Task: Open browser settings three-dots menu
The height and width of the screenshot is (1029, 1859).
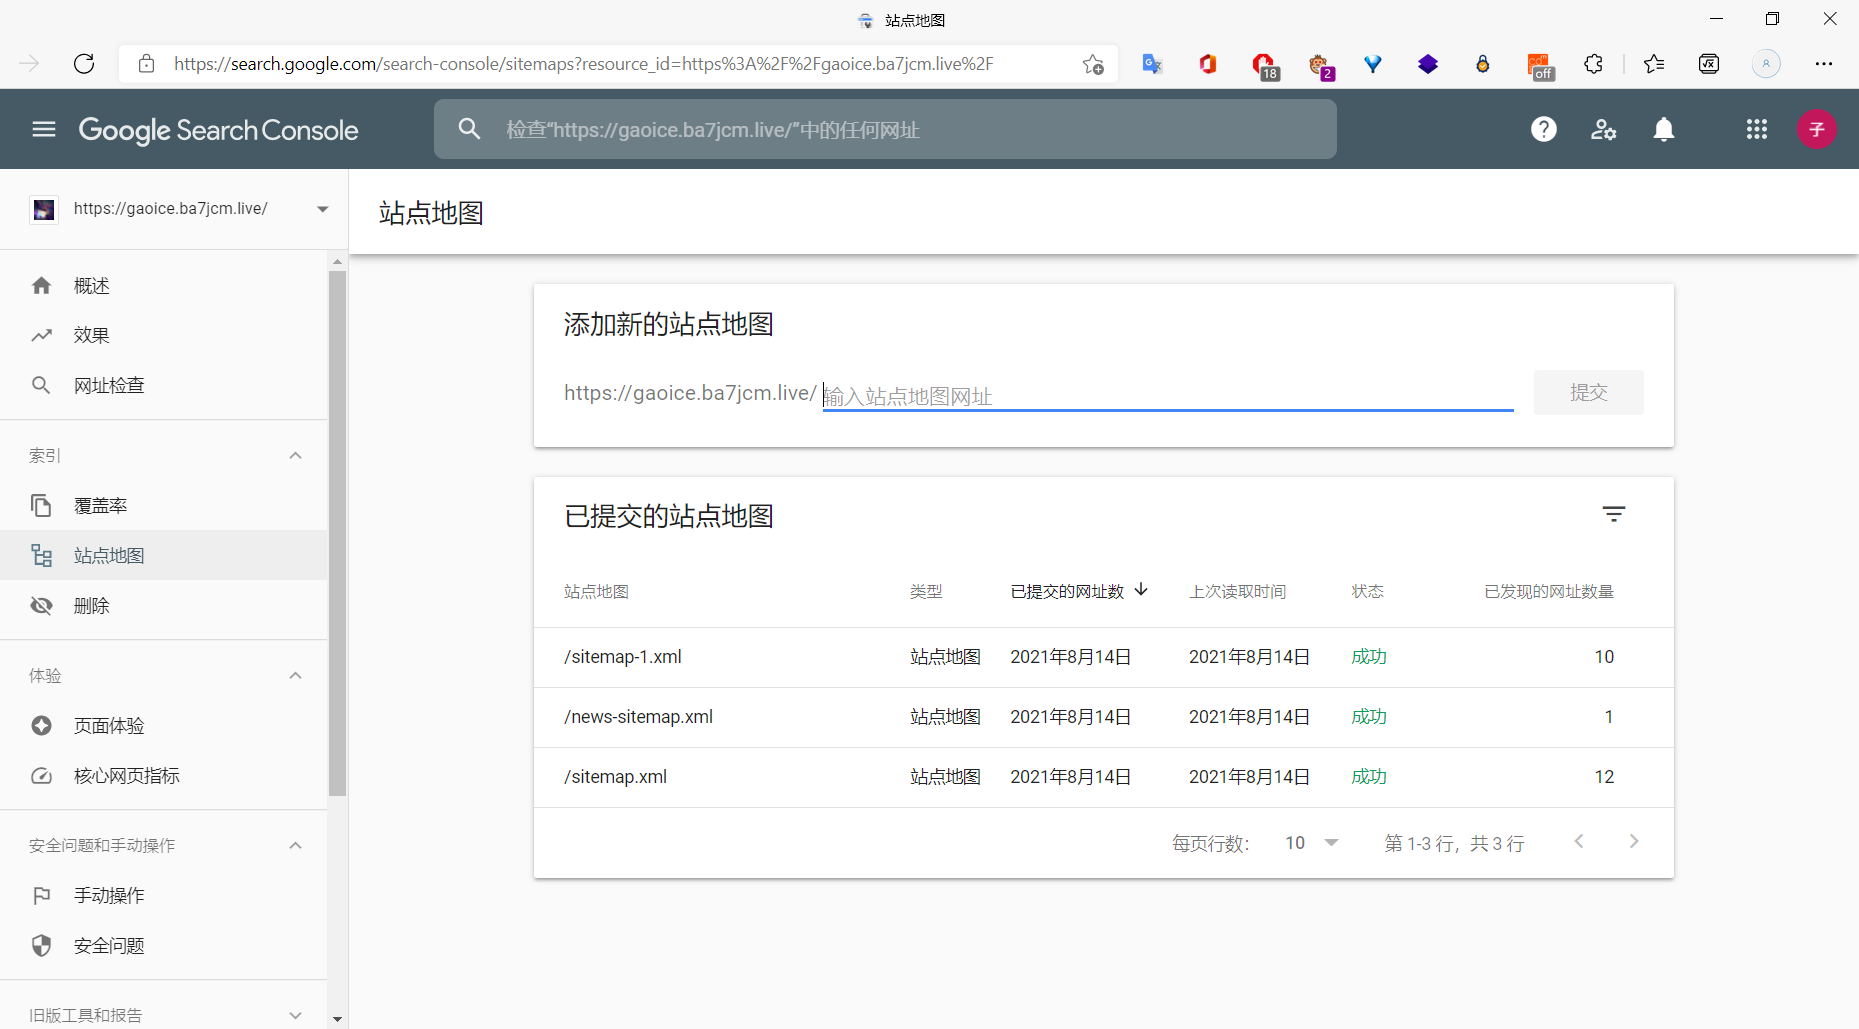Action: tap(1824, 64)
